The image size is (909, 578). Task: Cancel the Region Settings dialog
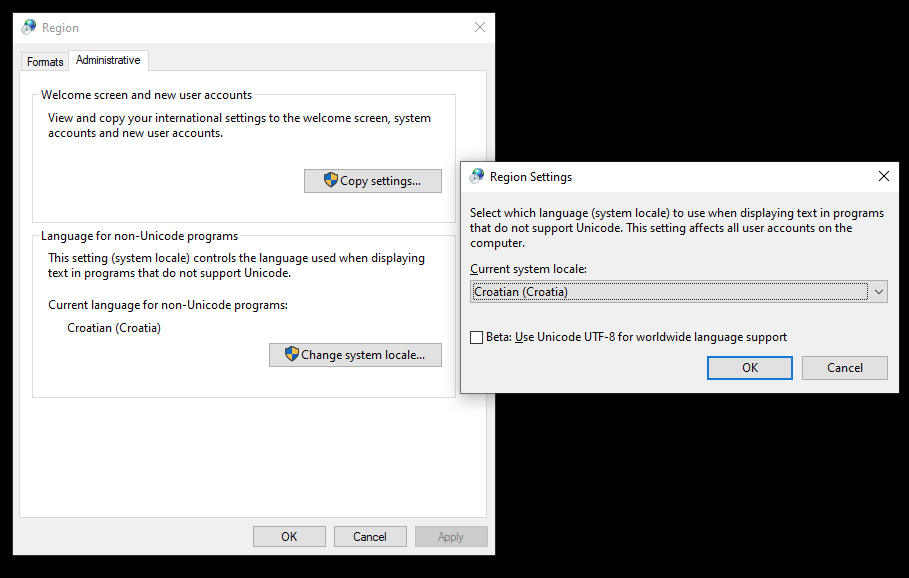click(845, 368)
